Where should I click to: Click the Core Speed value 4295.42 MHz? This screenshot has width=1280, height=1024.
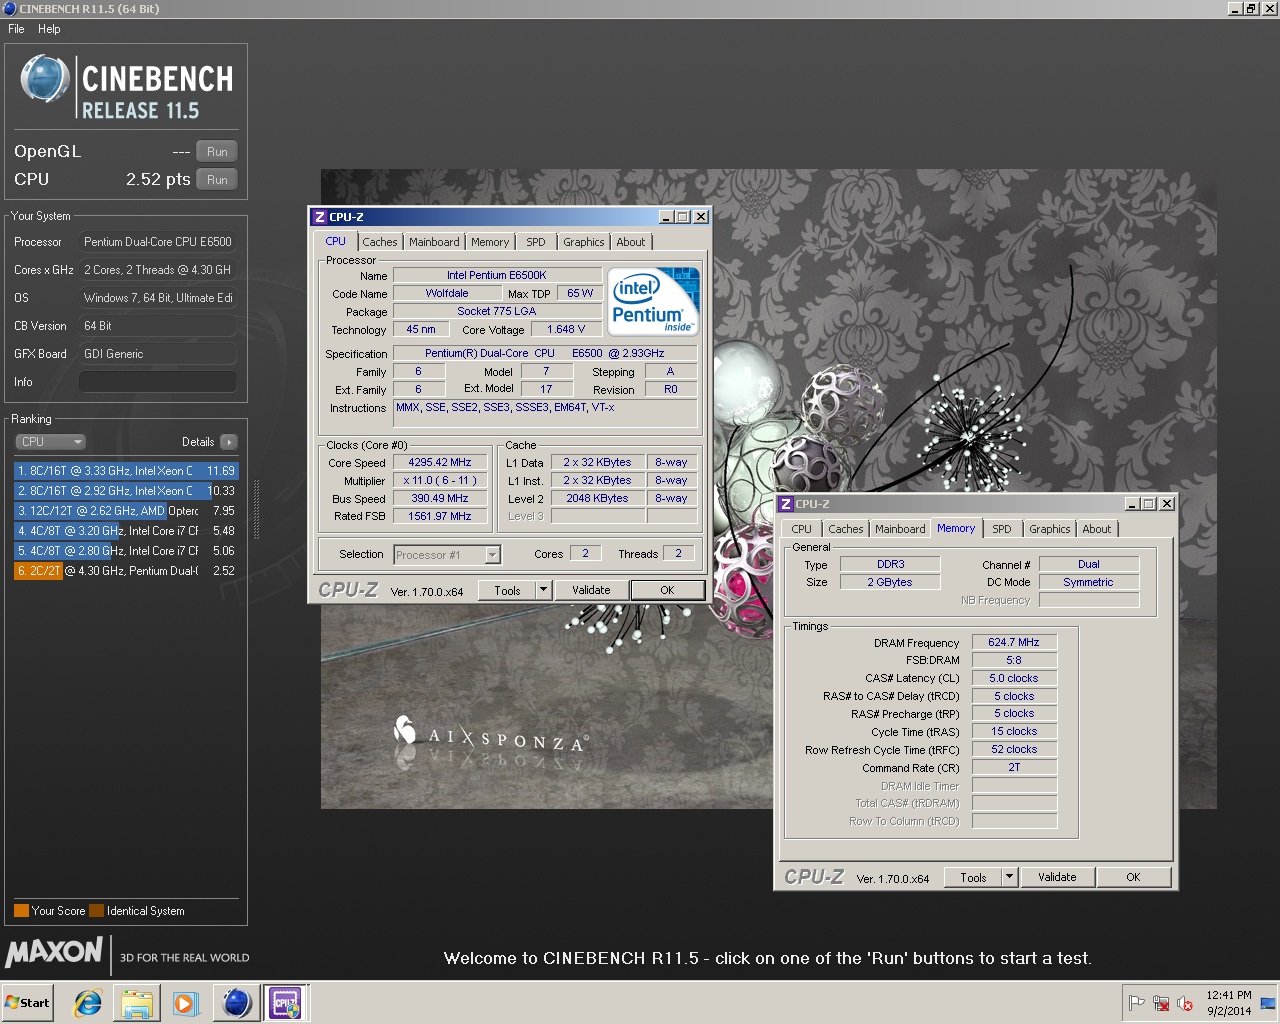440,463
